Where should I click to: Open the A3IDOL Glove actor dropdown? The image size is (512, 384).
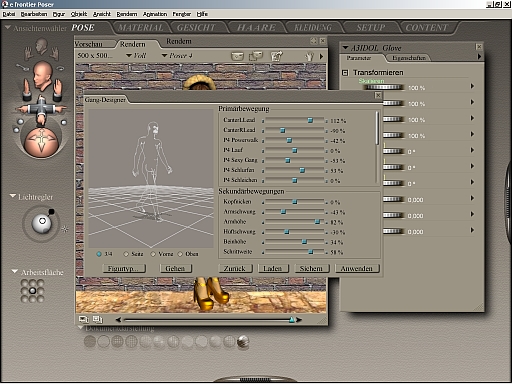tap(346, 48)
